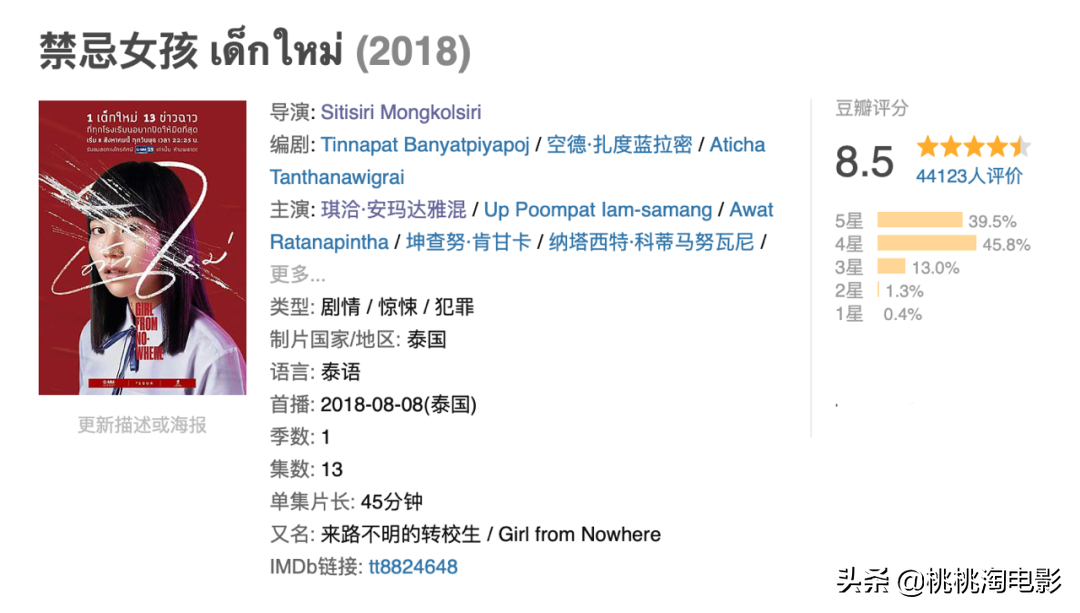Viewport: 1080px width, 613px height.
Task: Click the Girl from Nowhere poster thumbnail
Action: pyautogui.click(x=142, y=247)
